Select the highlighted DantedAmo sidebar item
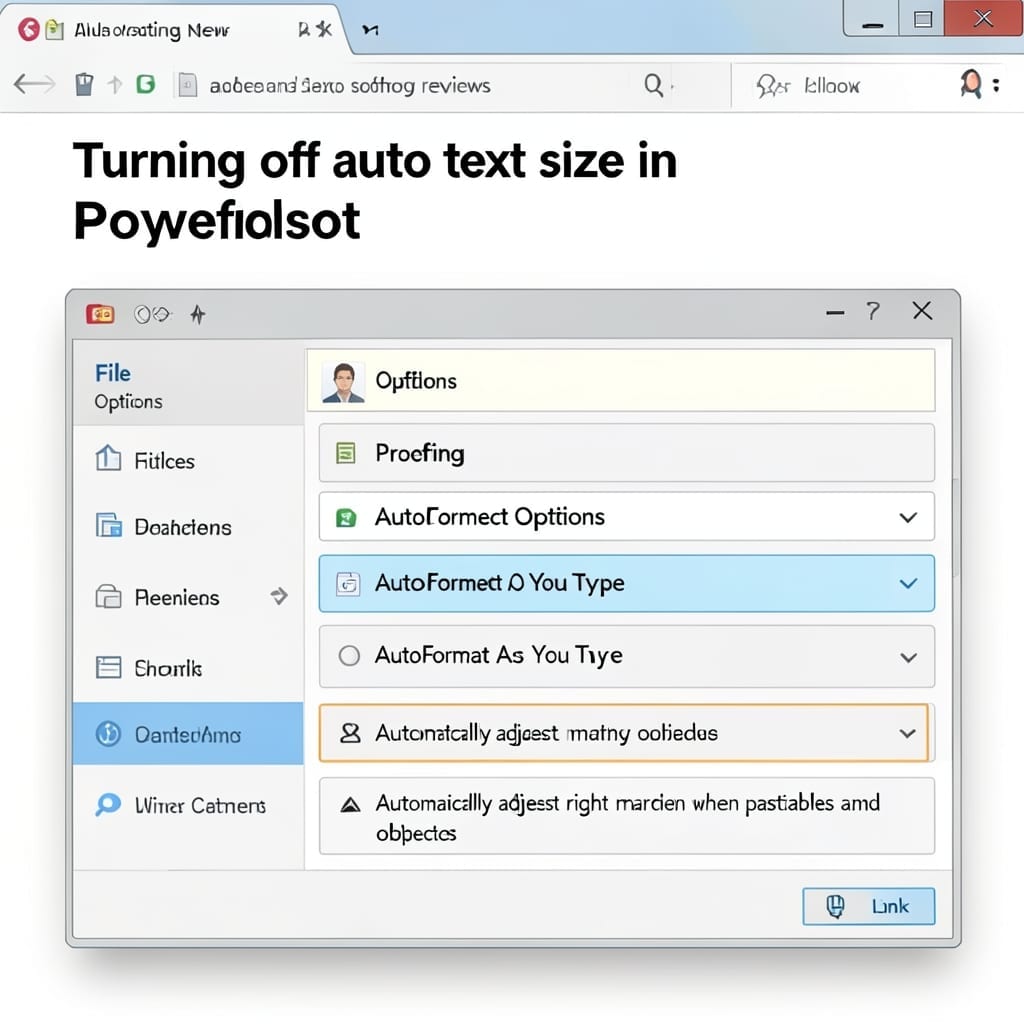 188,733
